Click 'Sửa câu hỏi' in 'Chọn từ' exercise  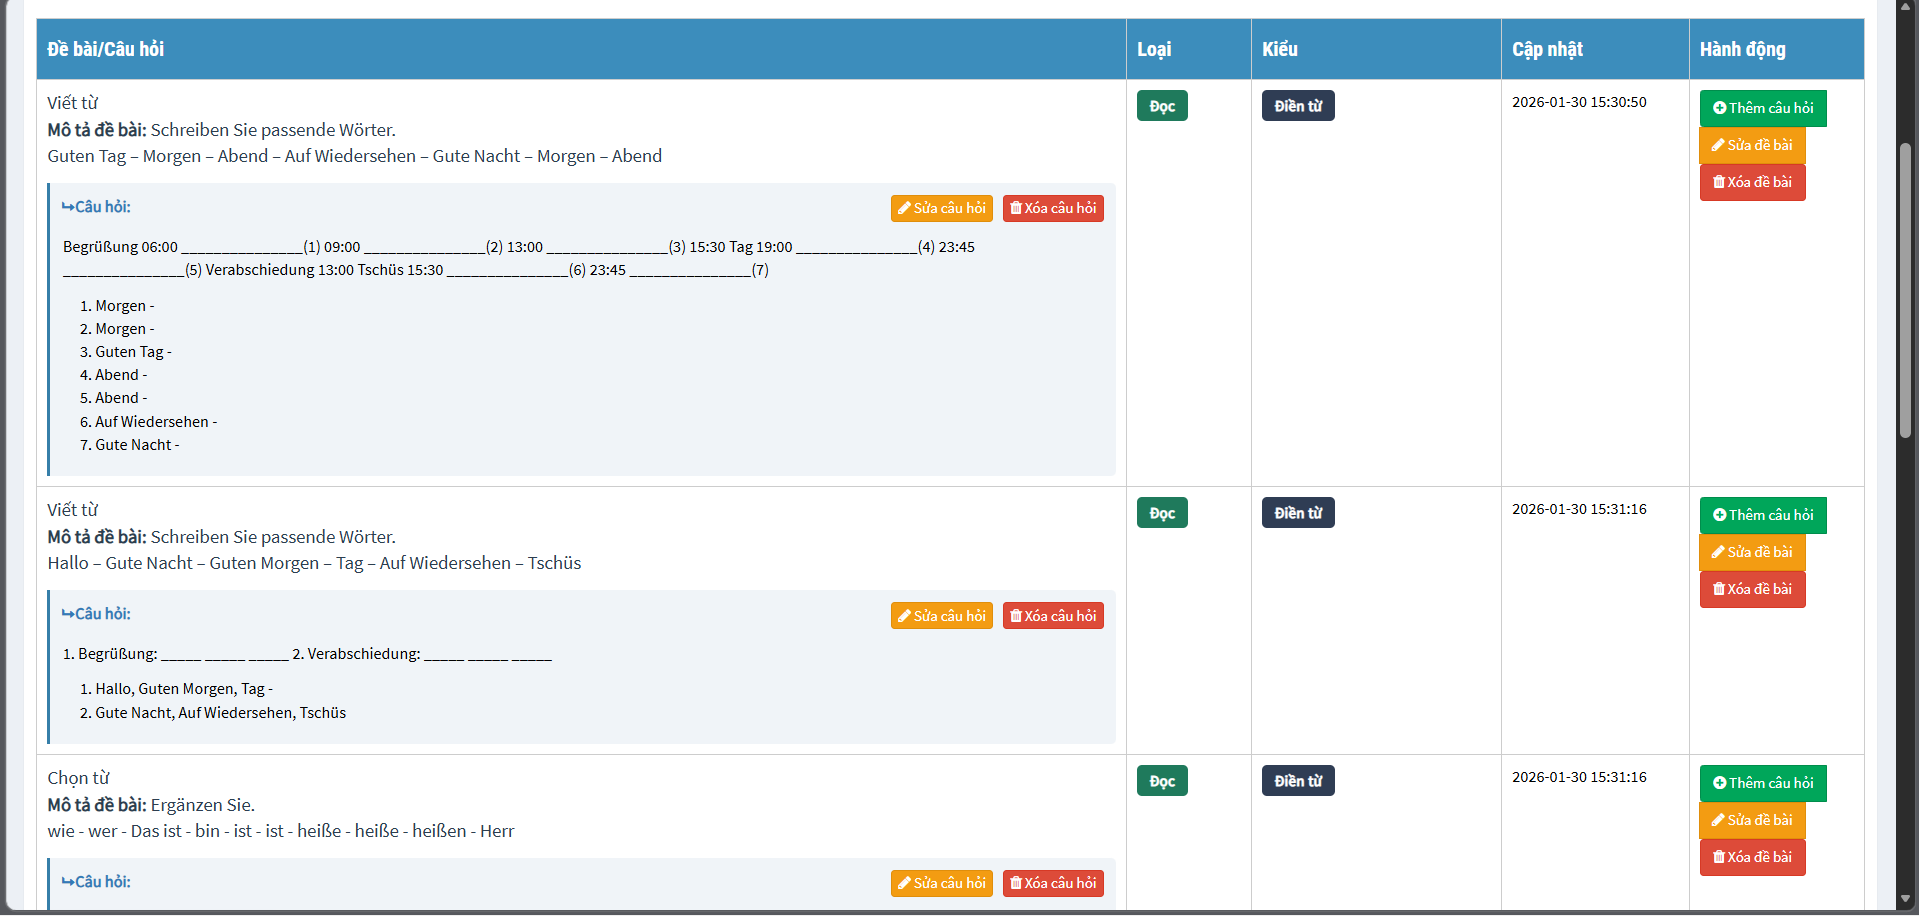click(941, 883)
